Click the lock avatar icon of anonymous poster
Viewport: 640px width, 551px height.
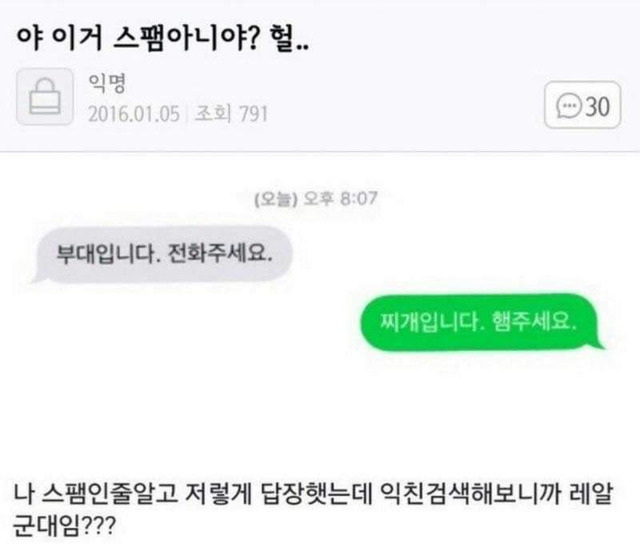(x=45, y=97)
